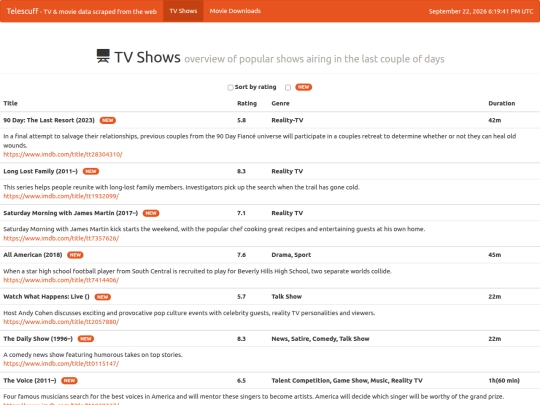The image size is (540, 405).
Task: Select title 90 Day: The Last Resort (2023)
Action: [x=49, y=120]
